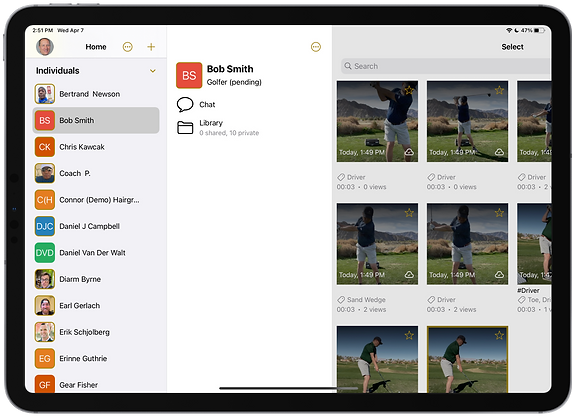Open the bottom-left green shirt golfer video
The image size is (572, 418).
pos(377,360)
